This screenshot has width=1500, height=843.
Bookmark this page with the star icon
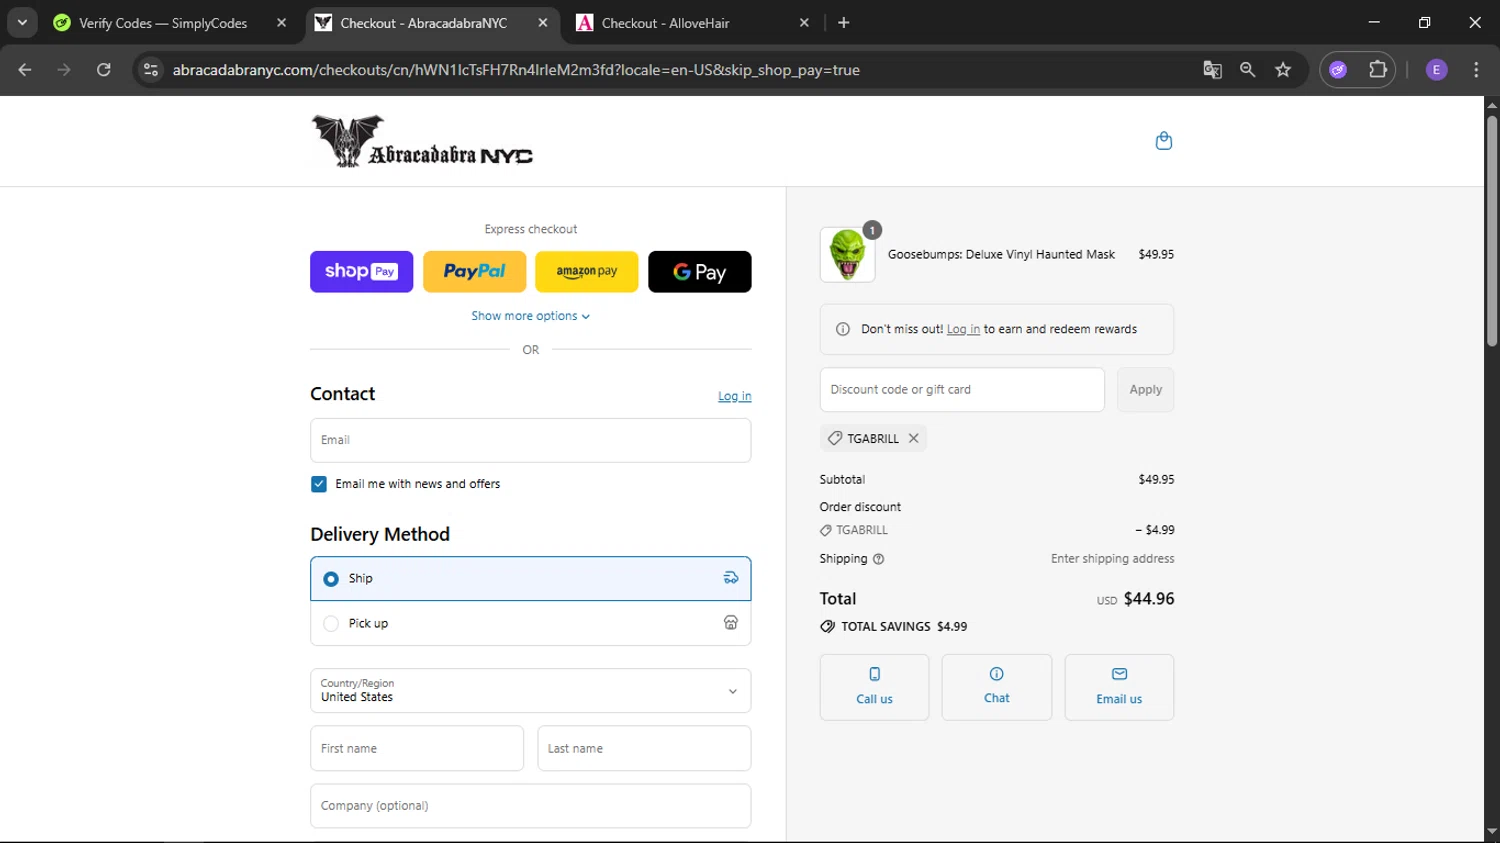[x=1283, y=70]
